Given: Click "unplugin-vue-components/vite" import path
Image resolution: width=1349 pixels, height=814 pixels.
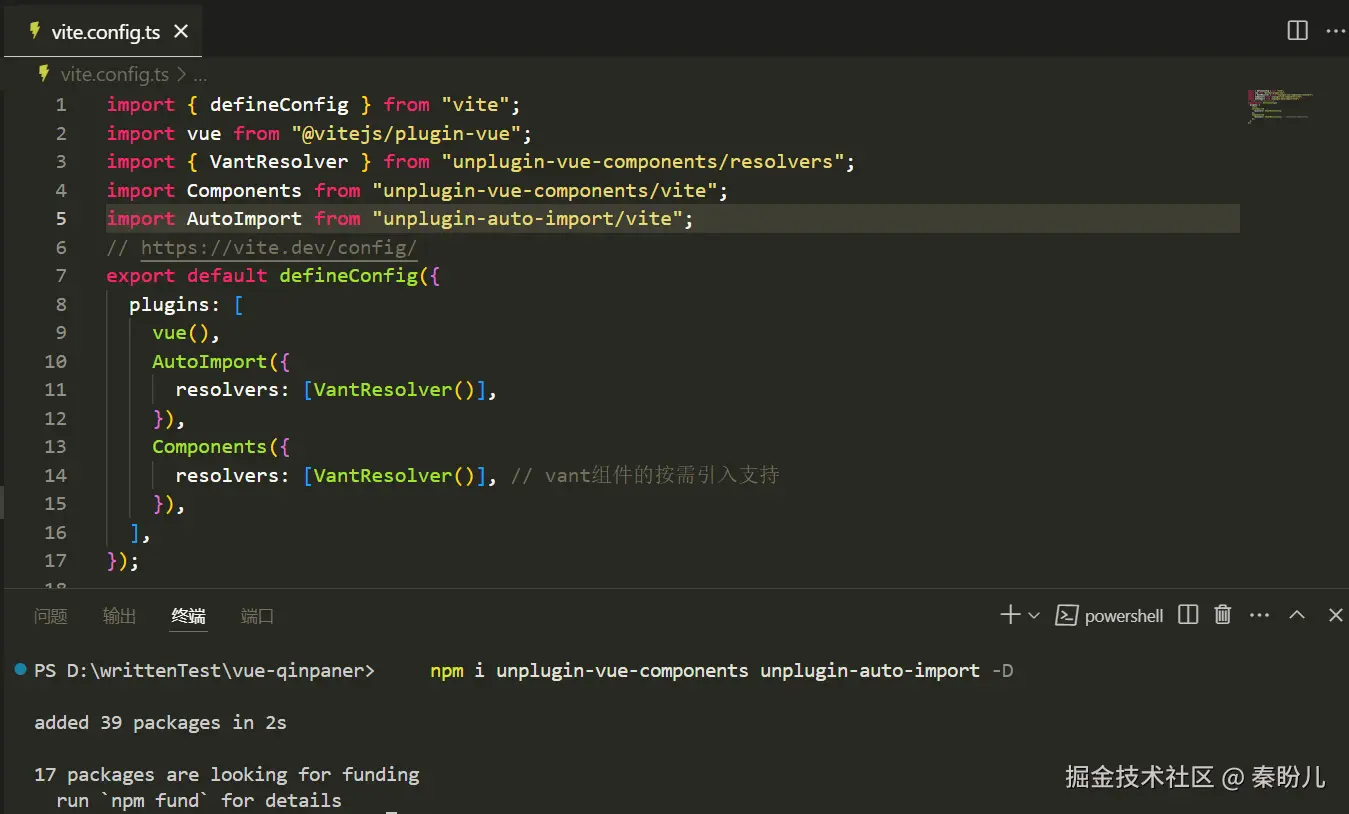Looking at the screenshot, I should 545,190.
